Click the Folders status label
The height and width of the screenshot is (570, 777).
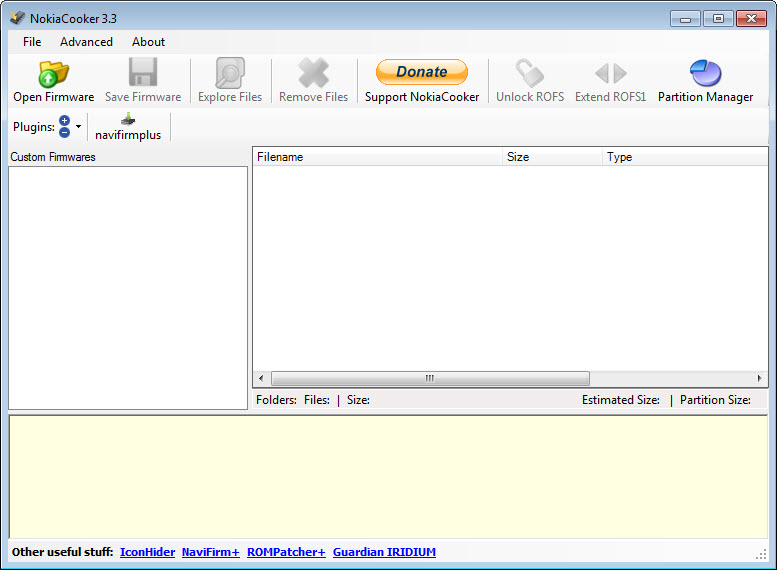coord(277,400)
